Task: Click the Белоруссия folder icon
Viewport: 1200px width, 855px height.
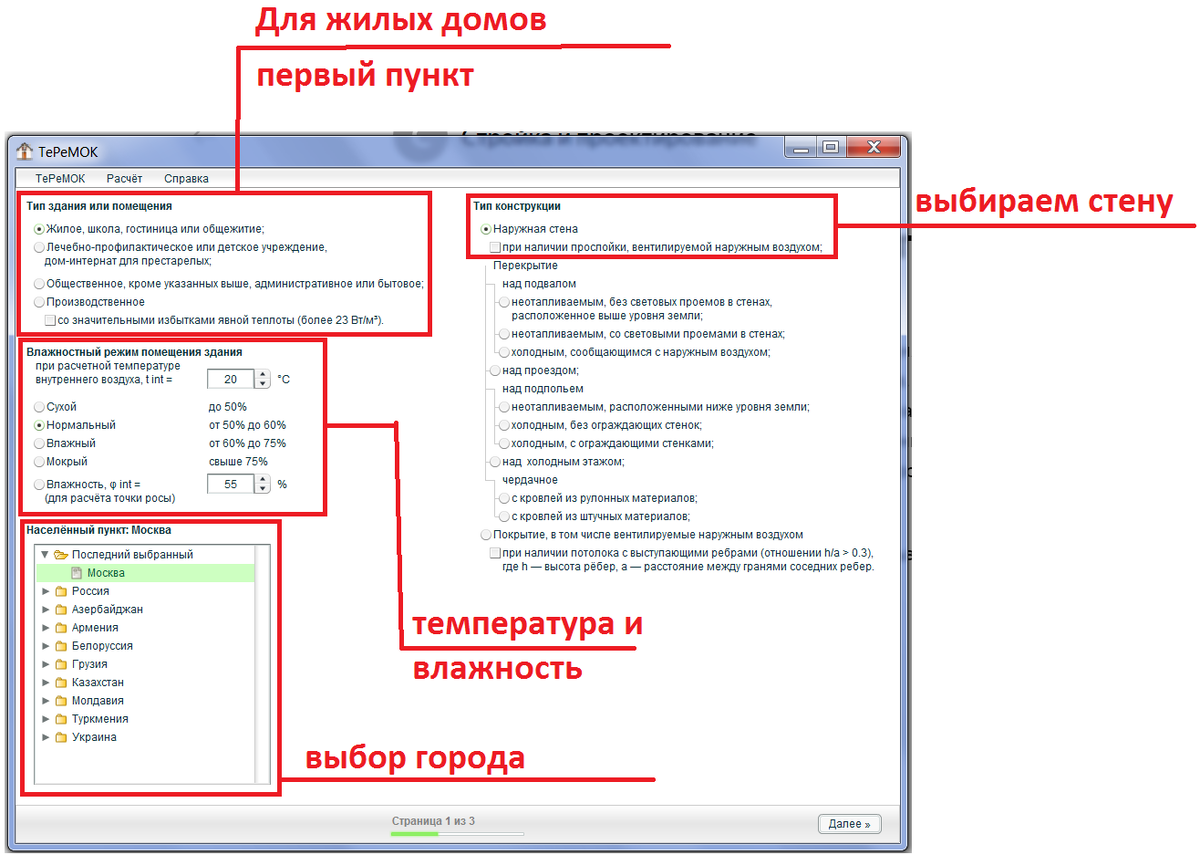Action: pyautogui.click(x=61, y=646)
